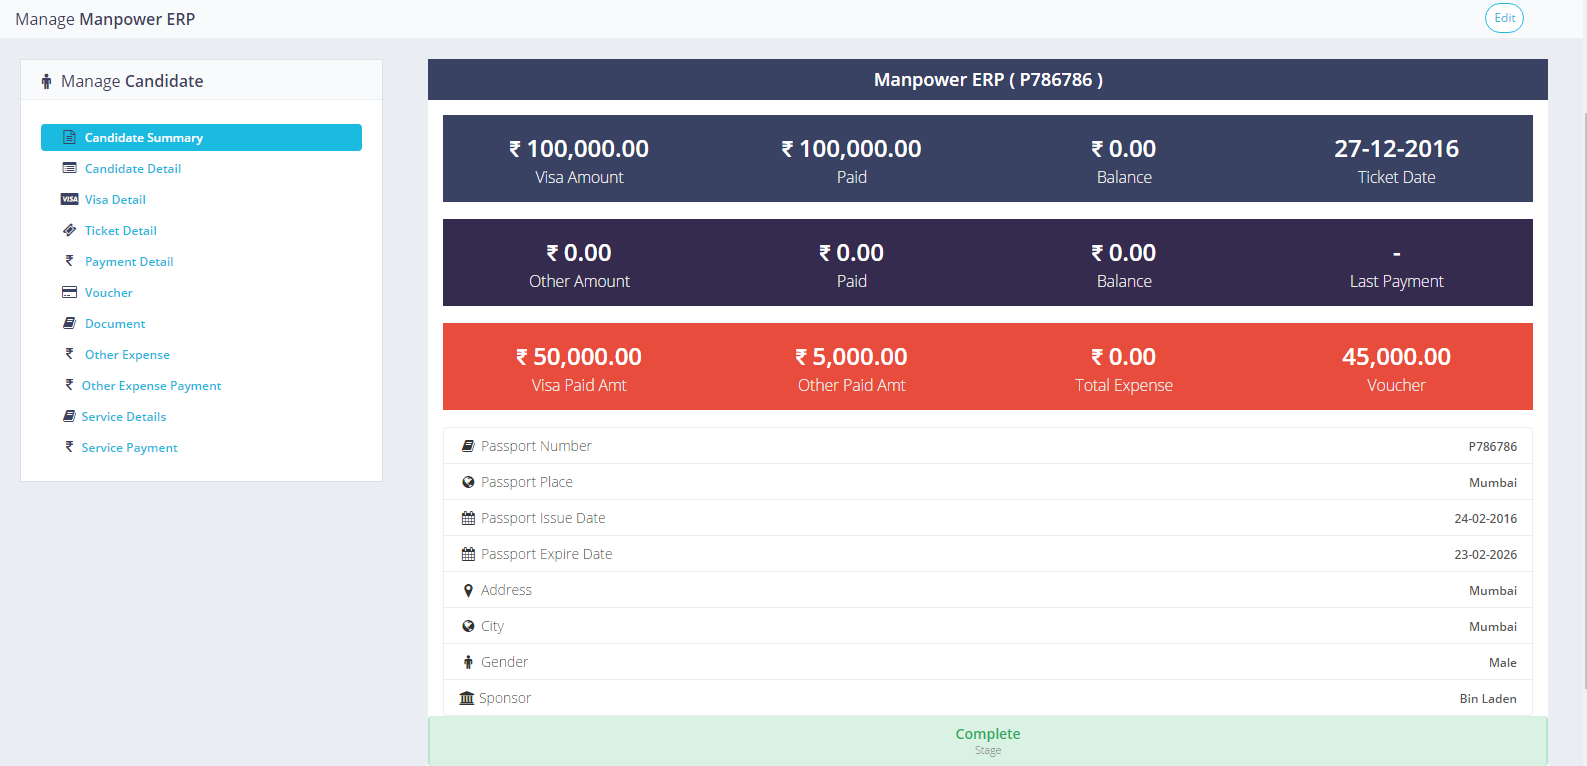Click the ₹ 50,000.00 Visa Paid Amt
1587x766 pixels.
[579, 357]
